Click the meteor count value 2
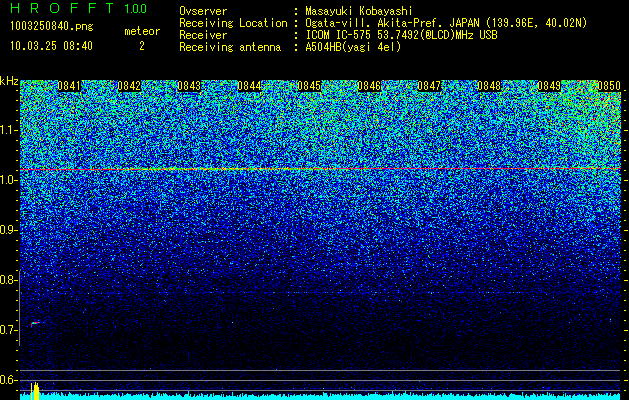Screen dimensions: 629x400 tap(142, 46)
